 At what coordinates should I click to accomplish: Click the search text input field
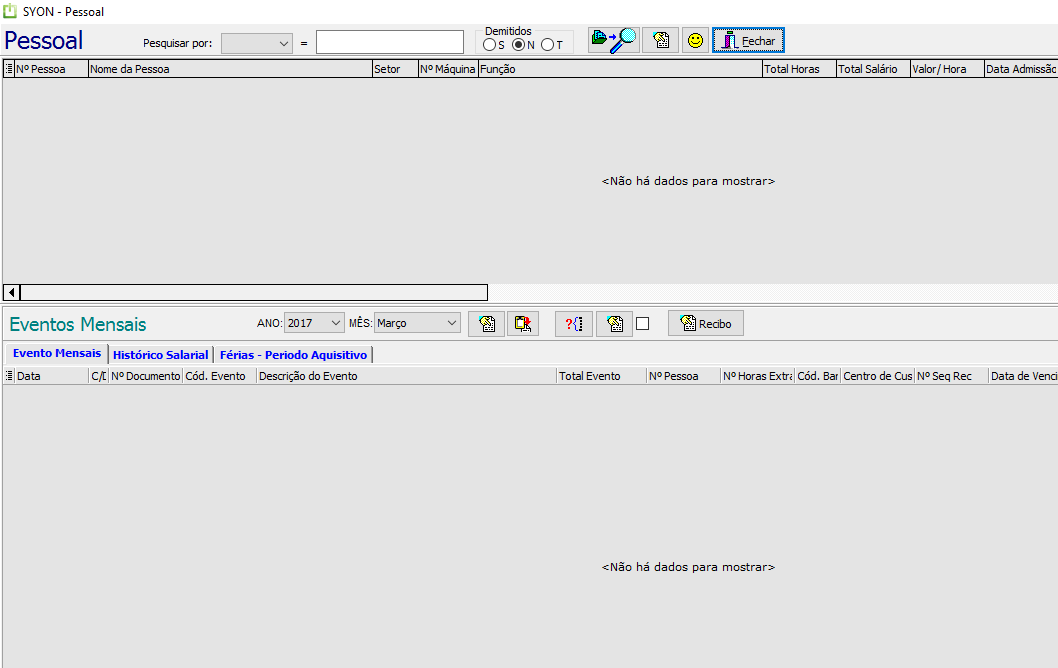[x=389, y=42]
